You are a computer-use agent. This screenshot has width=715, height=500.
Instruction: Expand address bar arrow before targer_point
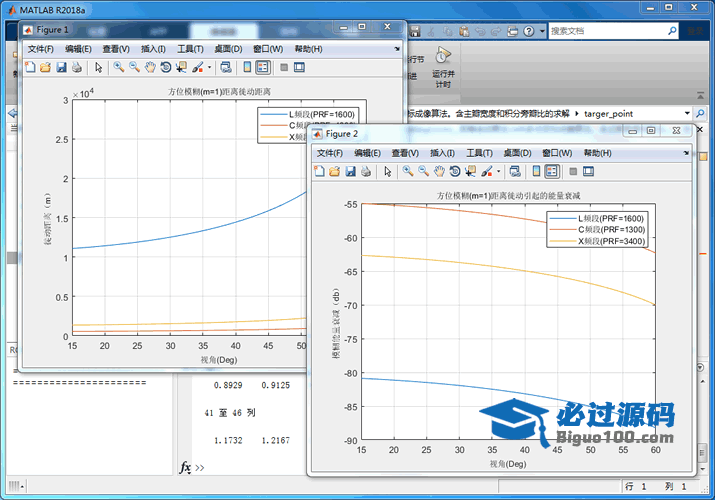click(577, 113)
